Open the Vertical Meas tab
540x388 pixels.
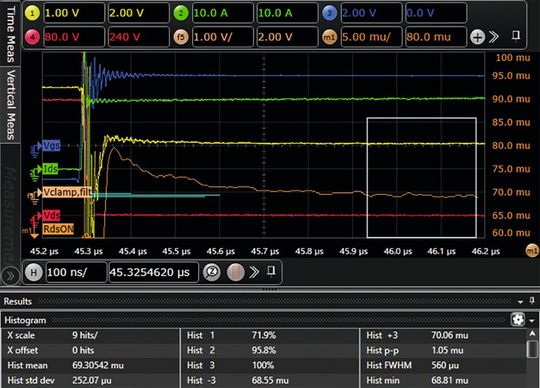(10, 104)
